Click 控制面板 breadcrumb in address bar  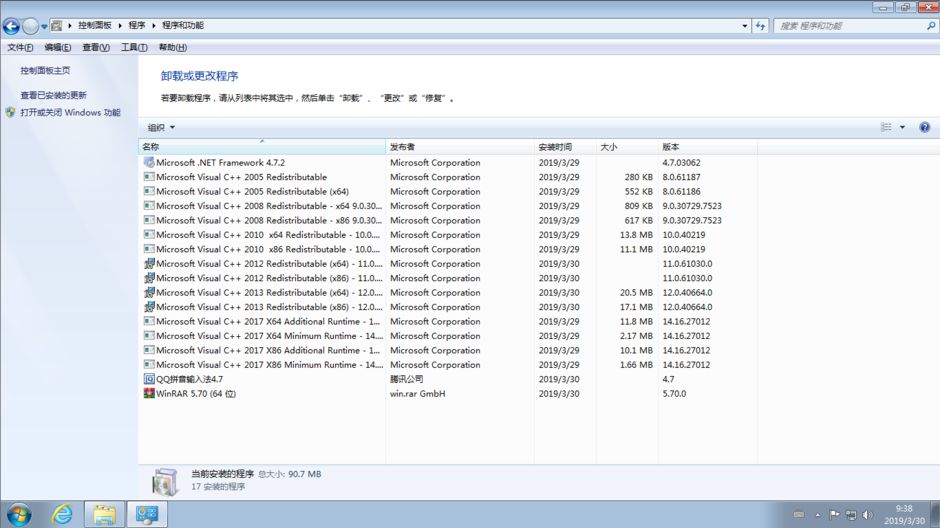pos(95,25)
